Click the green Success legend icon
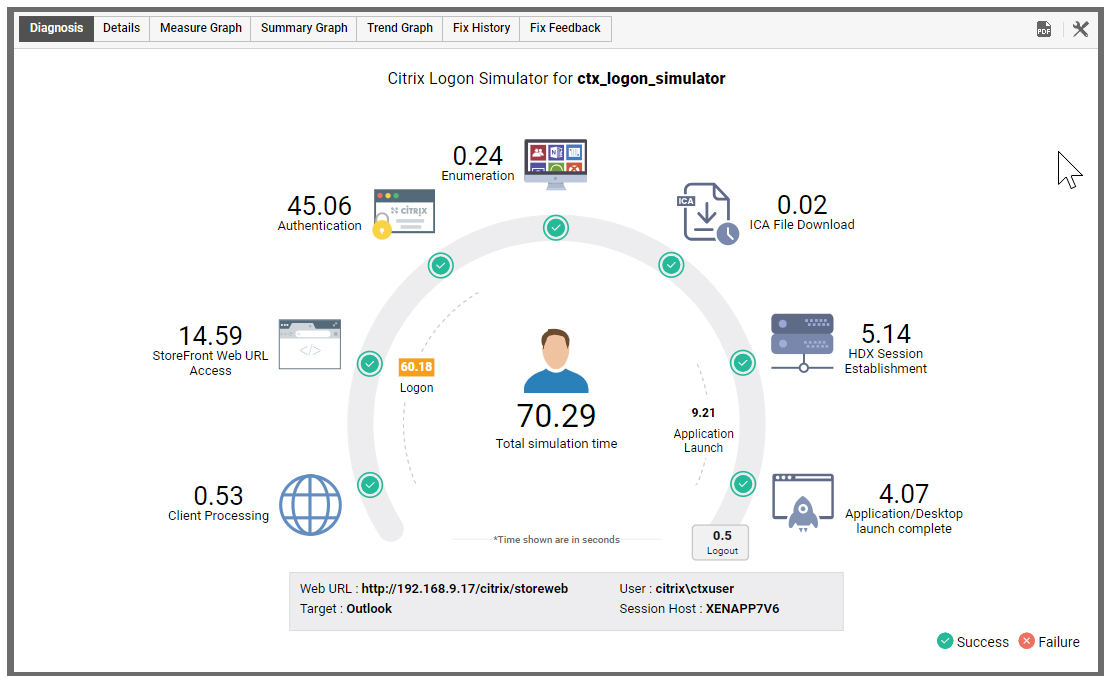 945,641
